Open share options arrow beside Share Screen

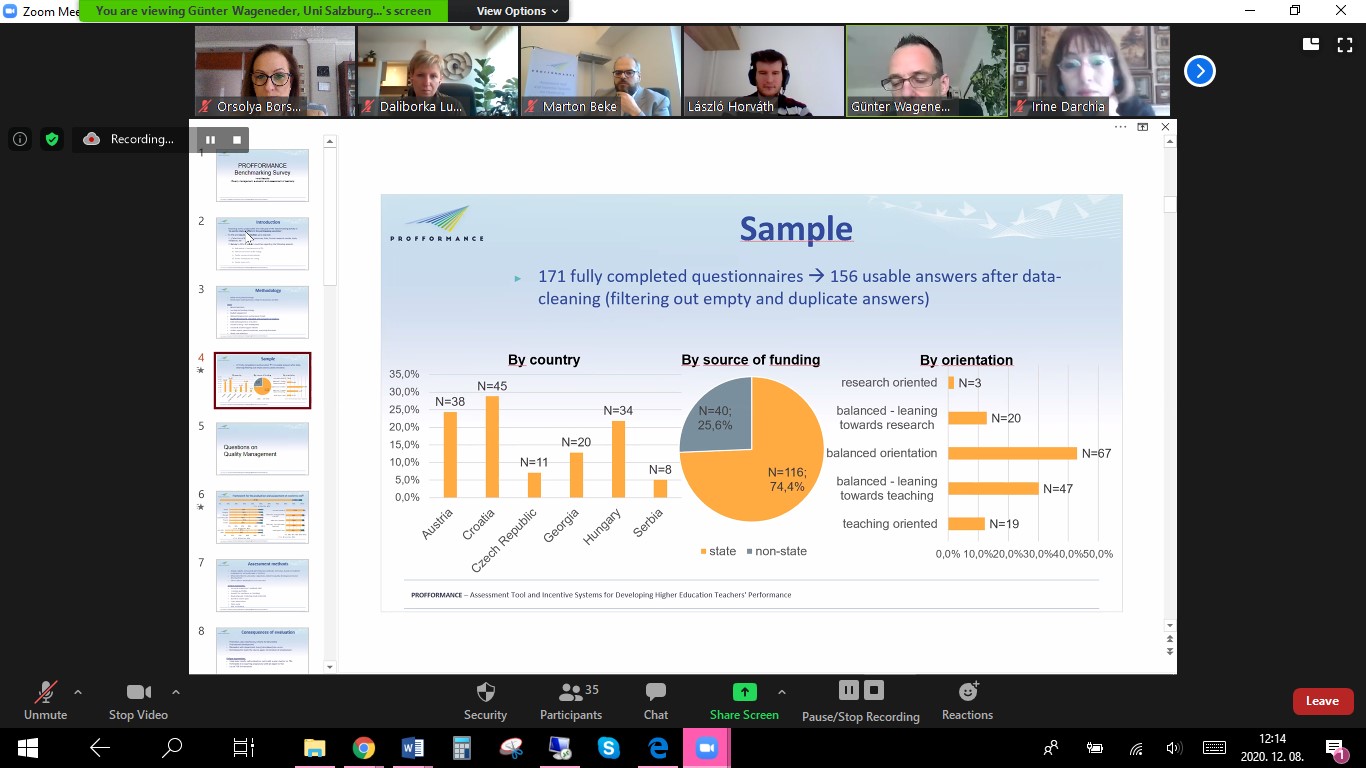[x=782, y=692]
